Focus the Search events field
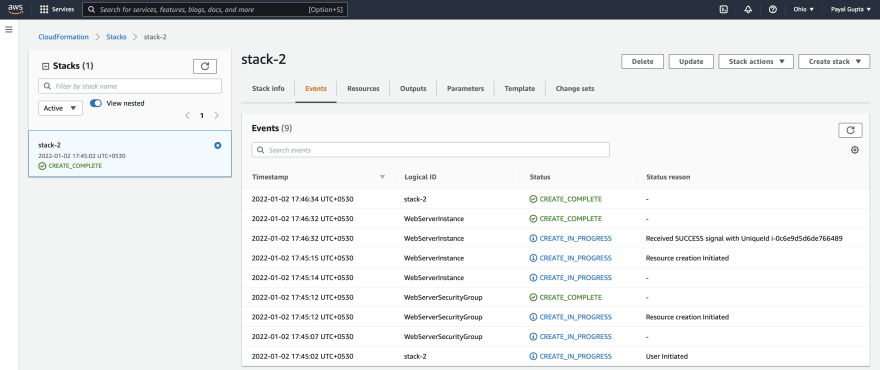 tap(430, 150)
